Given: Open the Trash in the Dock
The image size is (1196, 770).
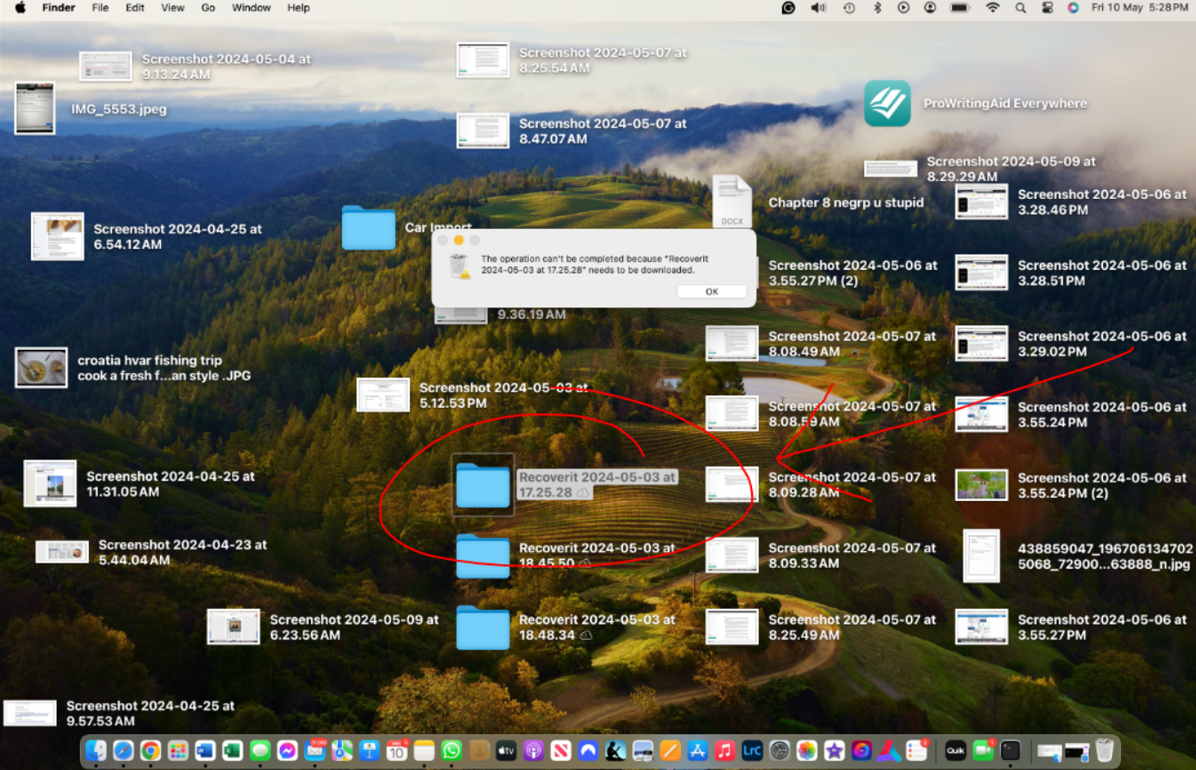Looking at the screenshot, I should point(1104,751).
